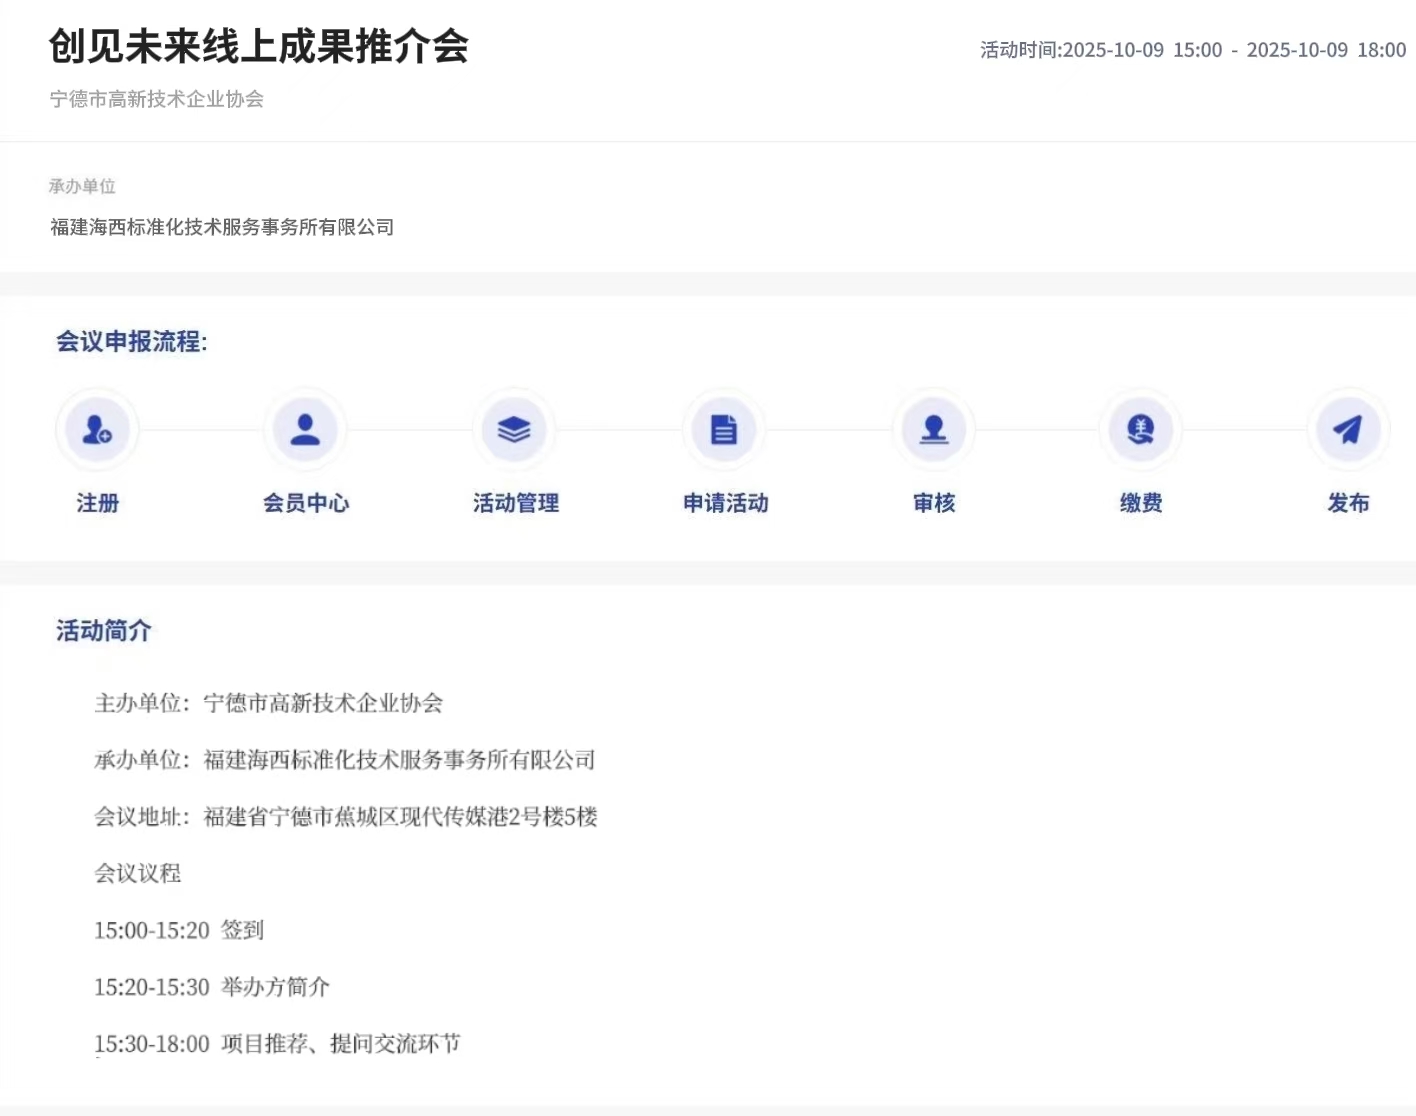Select the 缴费 step label
This screenshot has width=1416, height=1116.
[x=1141, y=503]
